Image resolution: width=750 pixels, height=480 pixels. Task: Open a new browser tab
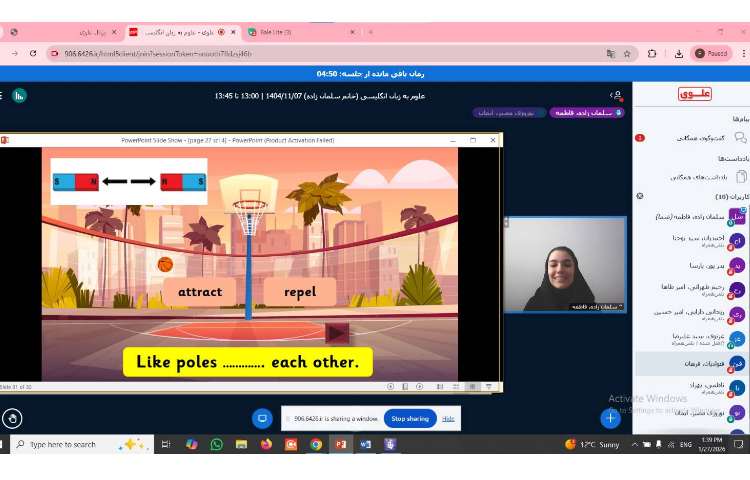pos(371,32)
